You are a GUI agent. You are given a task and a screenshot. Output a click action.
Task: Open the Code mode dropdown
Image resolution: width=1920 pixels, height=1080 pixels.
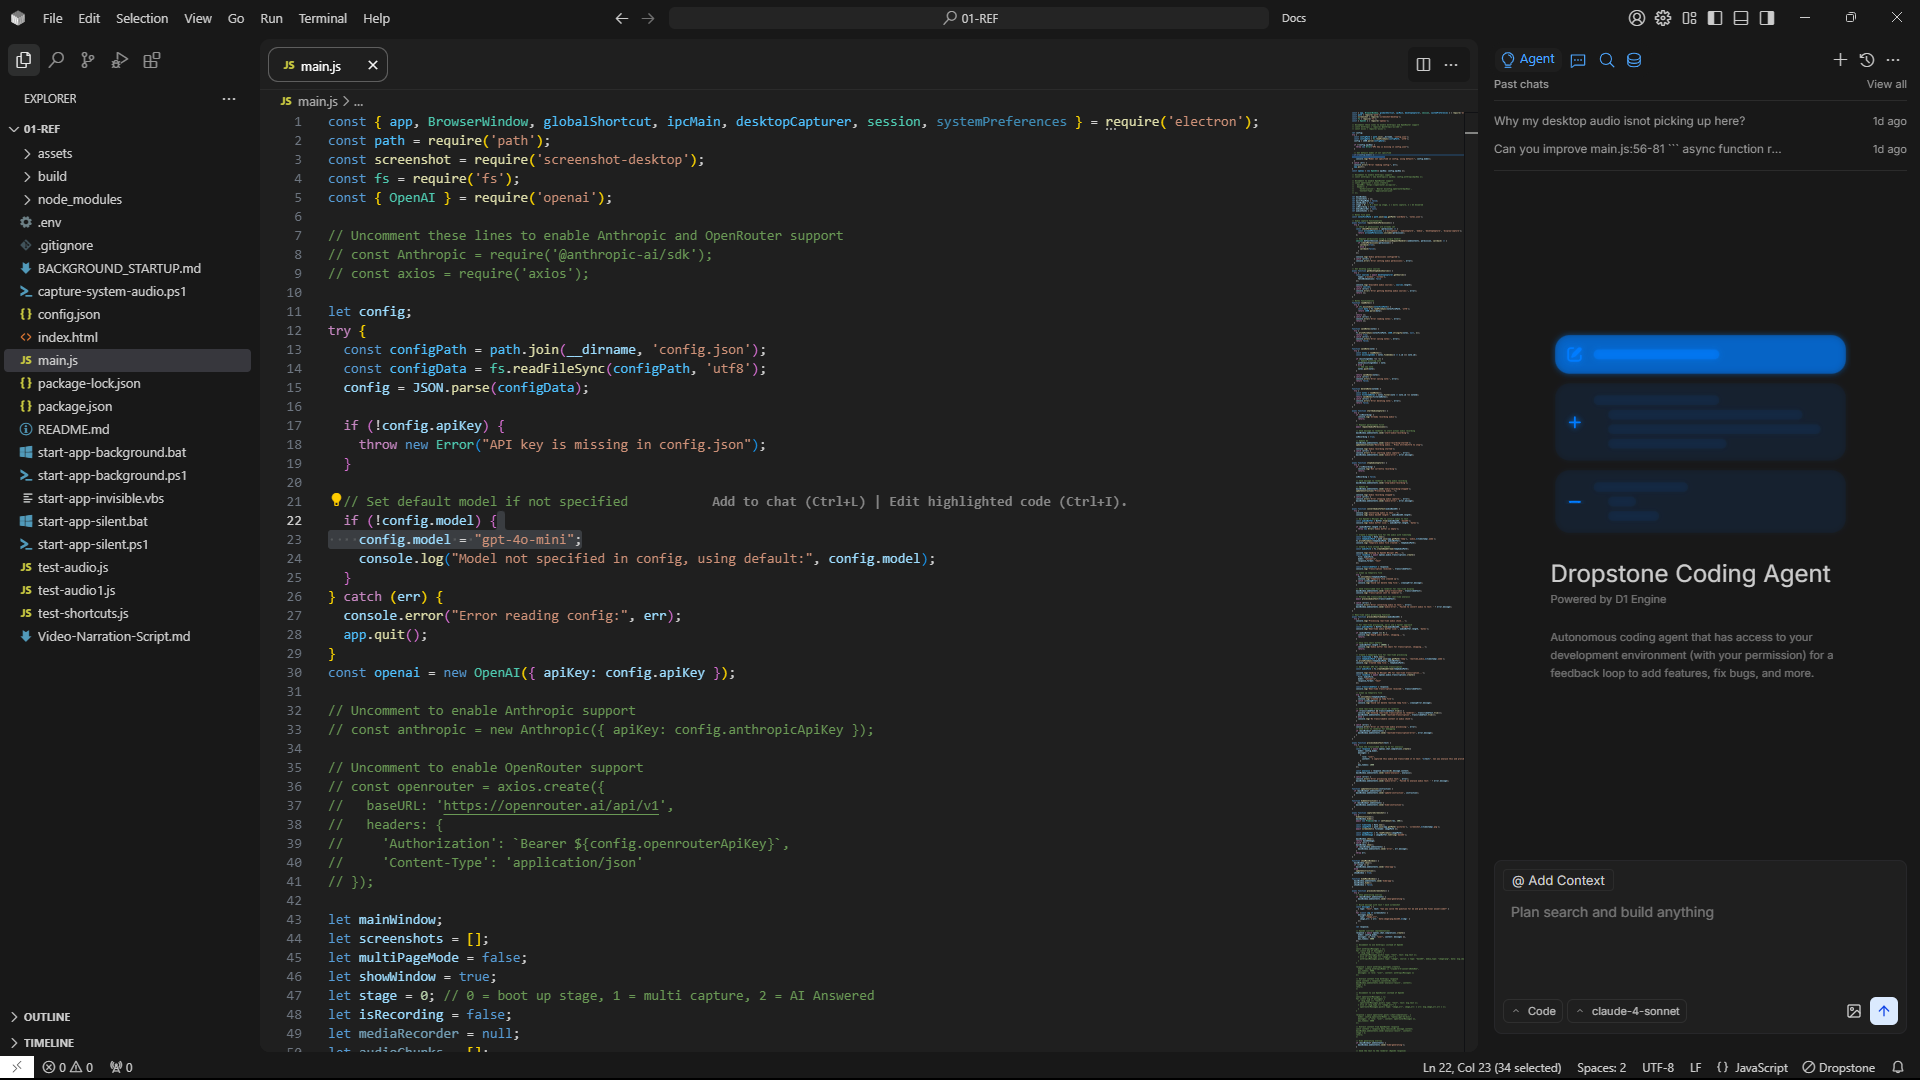1533,1011
